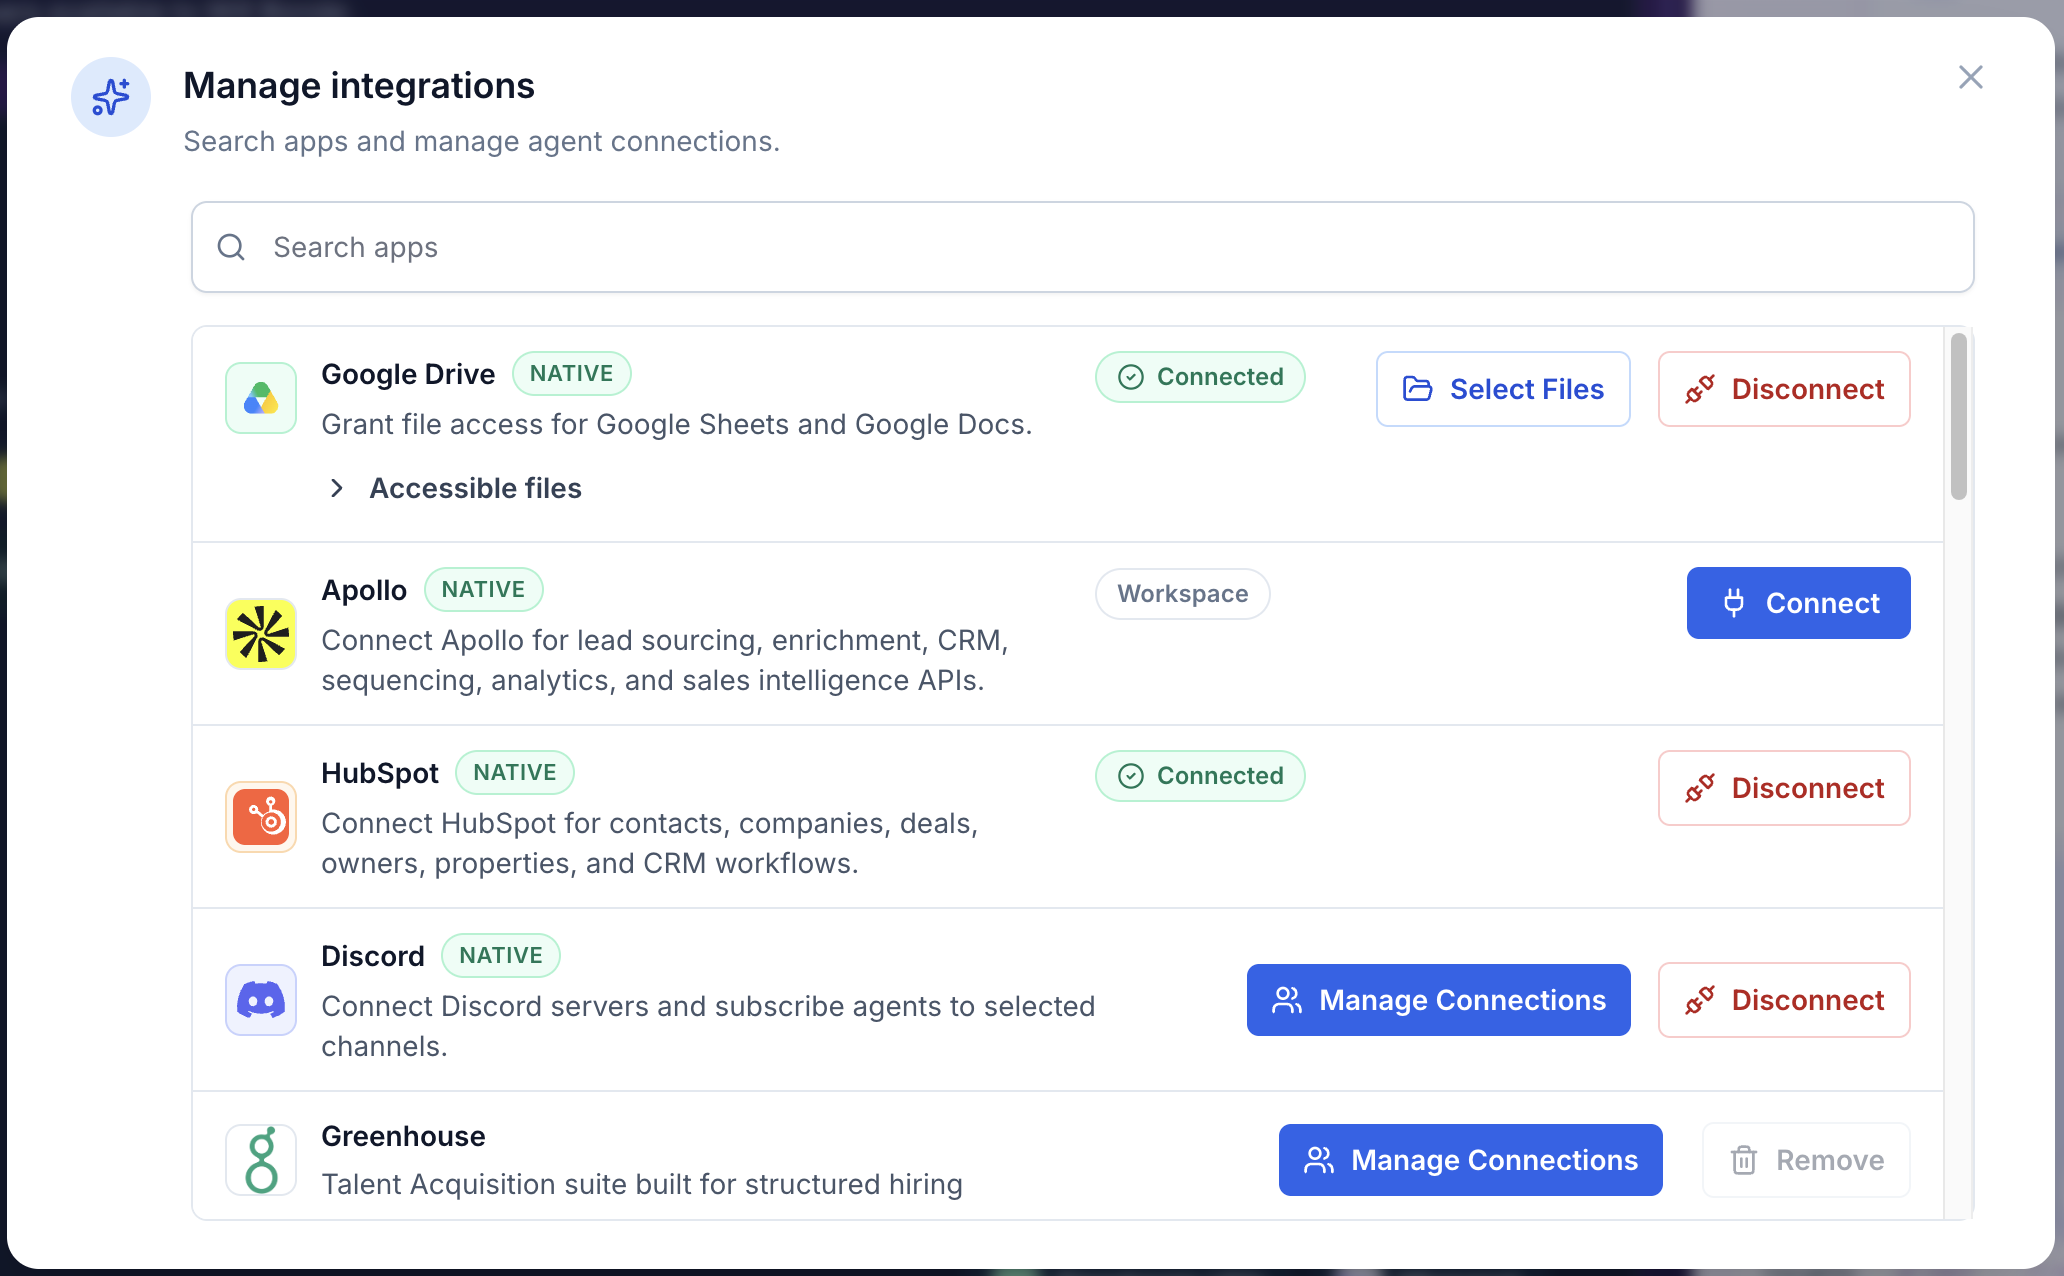This screenshot has height=1276, width=2064.
Task: Open Manage Connections for Greenhouse
Action: pos(1470,1160)
